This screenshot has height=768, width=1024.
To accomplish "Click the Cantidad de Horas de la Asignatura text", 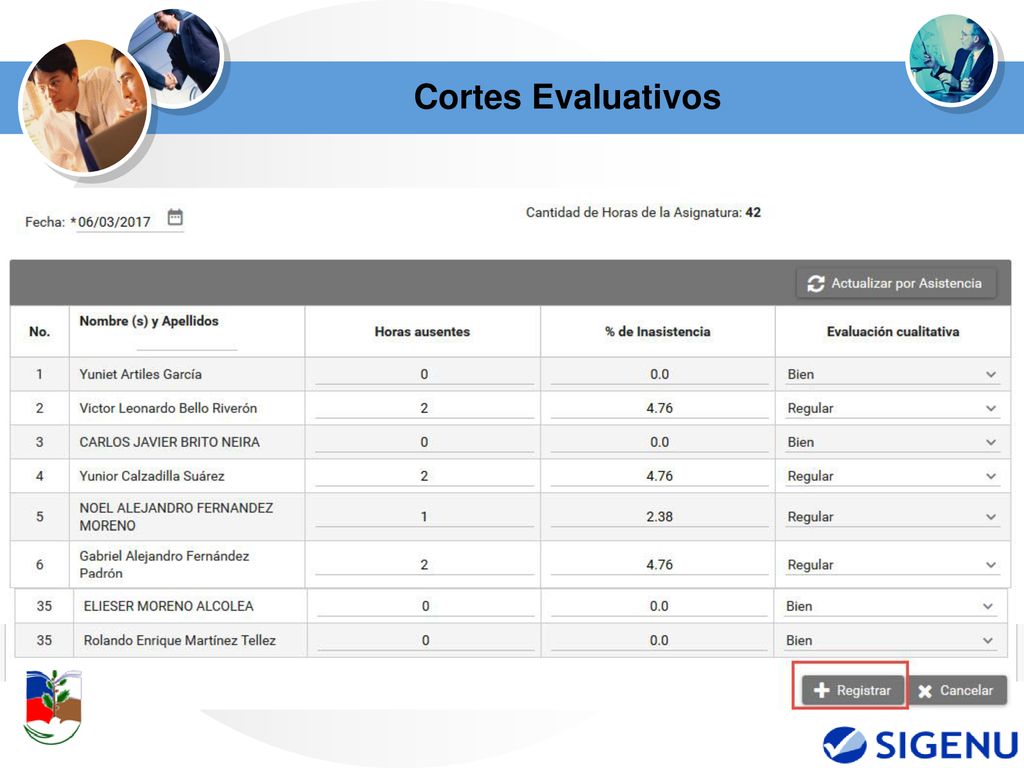I will point(643,212).
